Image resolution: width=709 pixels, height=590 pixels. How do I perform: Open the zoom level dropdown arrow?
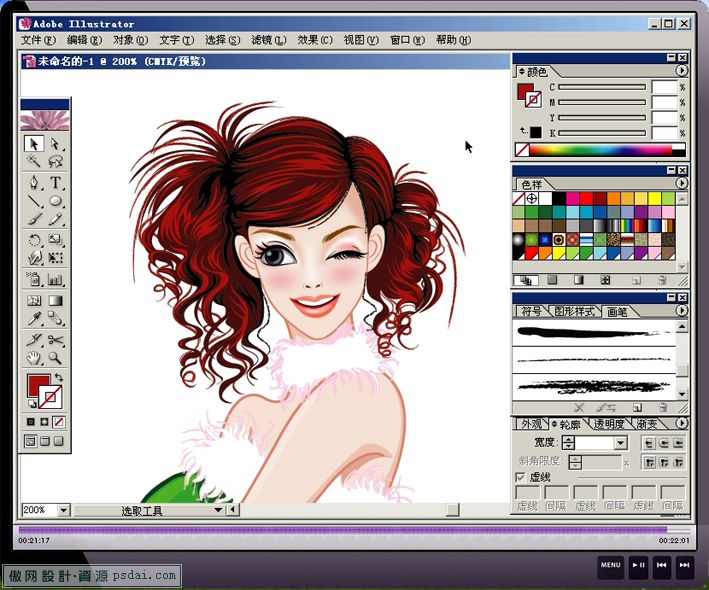(x=63, y=510)
